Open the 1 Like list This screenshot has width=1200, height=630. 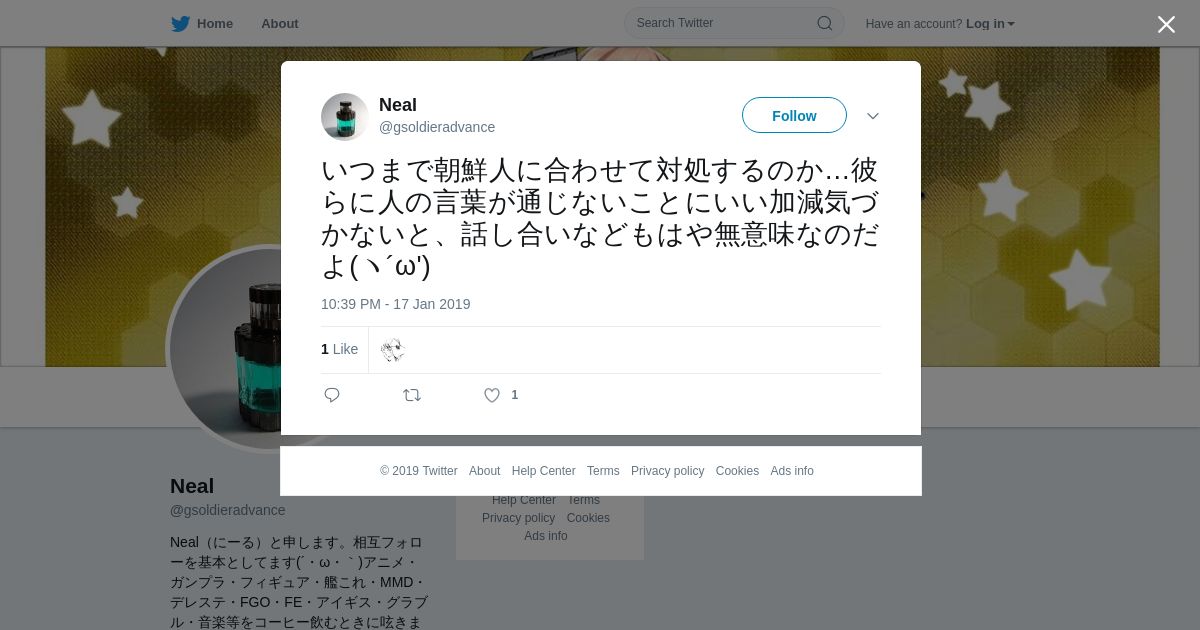339,349
